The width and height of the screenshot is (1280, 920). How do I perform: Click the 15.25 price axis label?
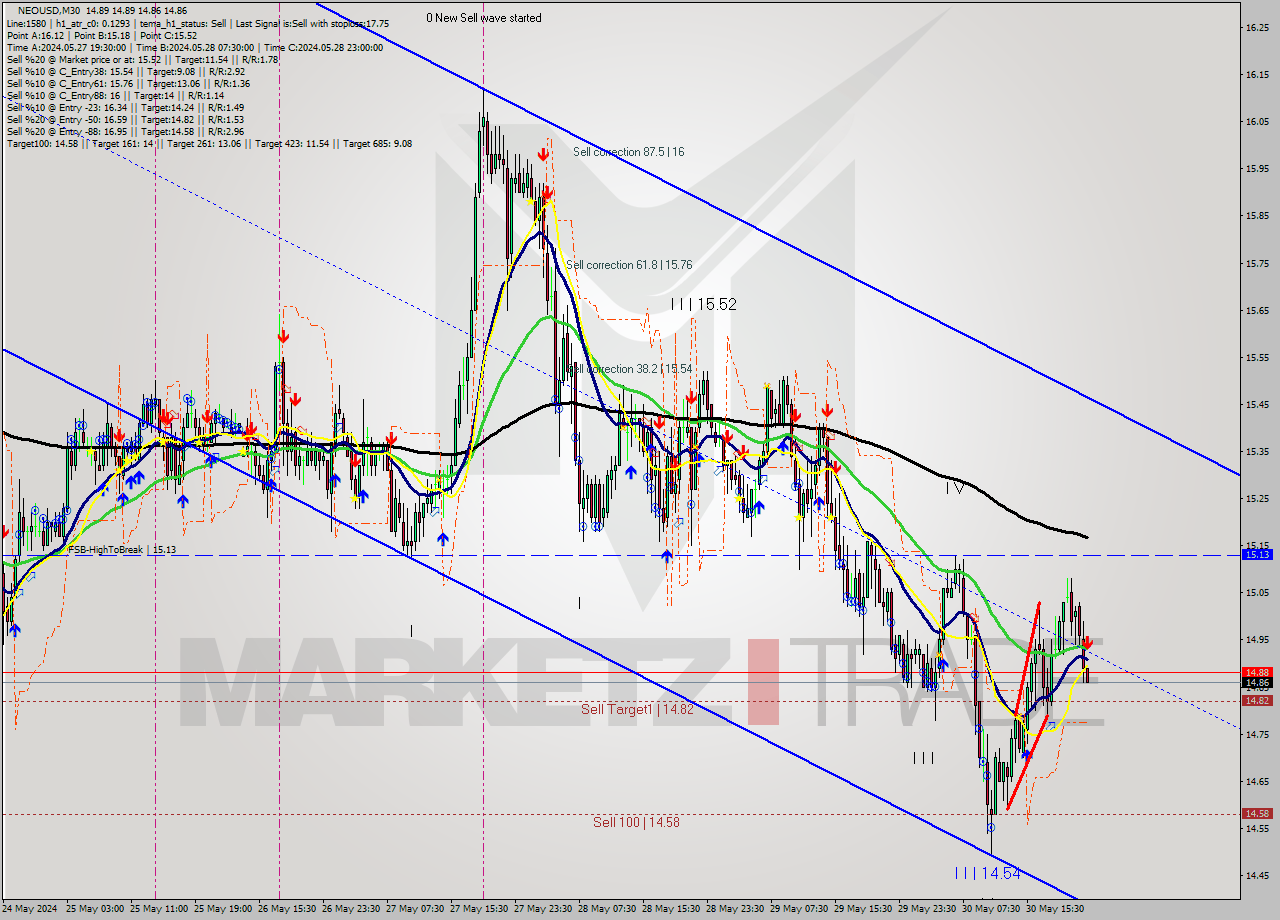[1256, 498]
